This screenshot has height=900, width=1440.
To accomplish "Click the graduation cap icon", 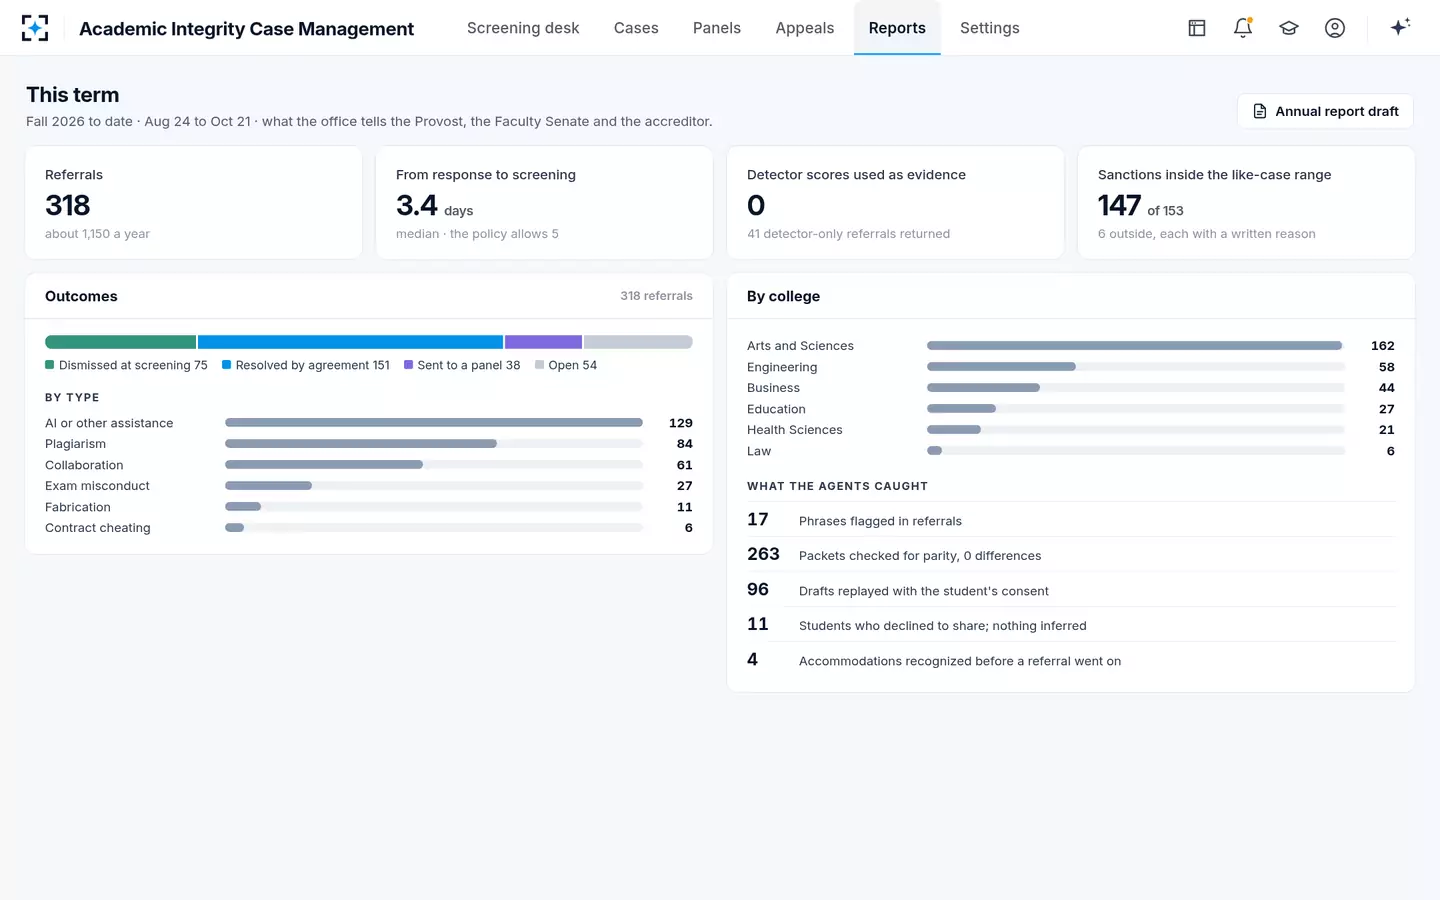I will point(1289,28).
